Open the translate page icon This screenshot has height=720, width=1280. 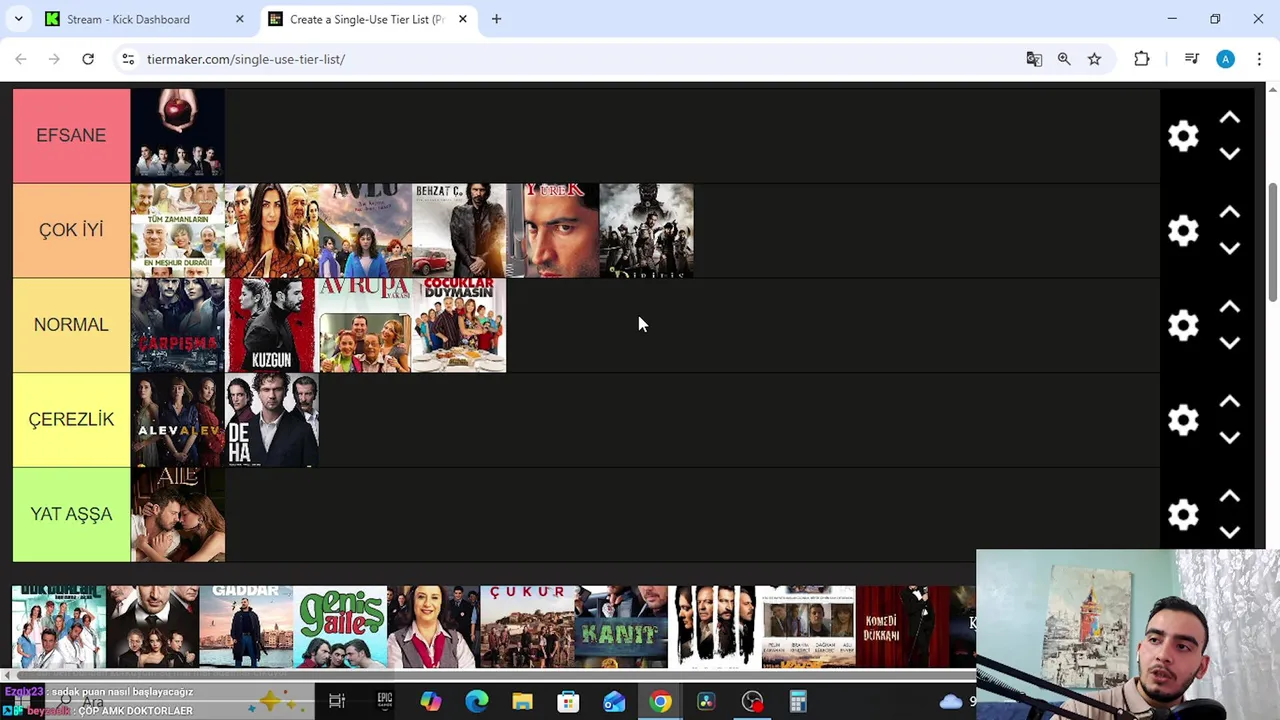point(1034,59)
